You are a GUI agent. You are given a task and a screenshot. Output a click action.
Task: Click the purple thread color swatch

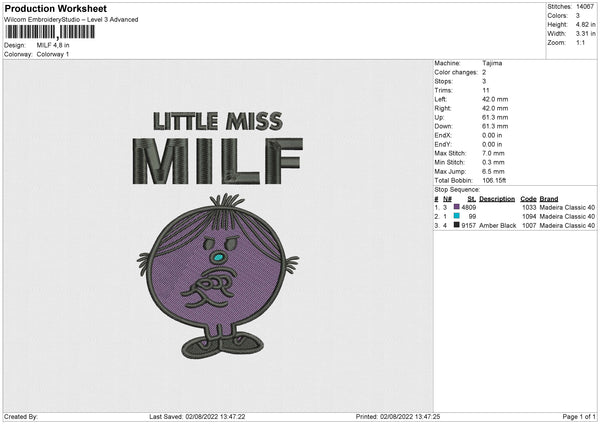coord(456,207)
